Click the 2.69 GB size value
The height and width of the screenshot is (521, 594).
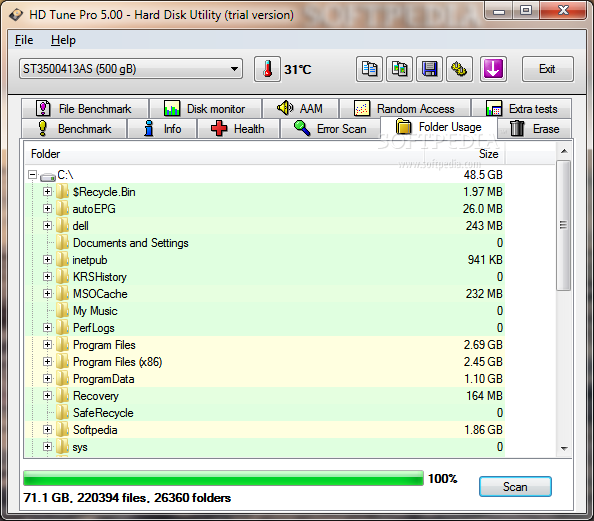tap(483, 345)
